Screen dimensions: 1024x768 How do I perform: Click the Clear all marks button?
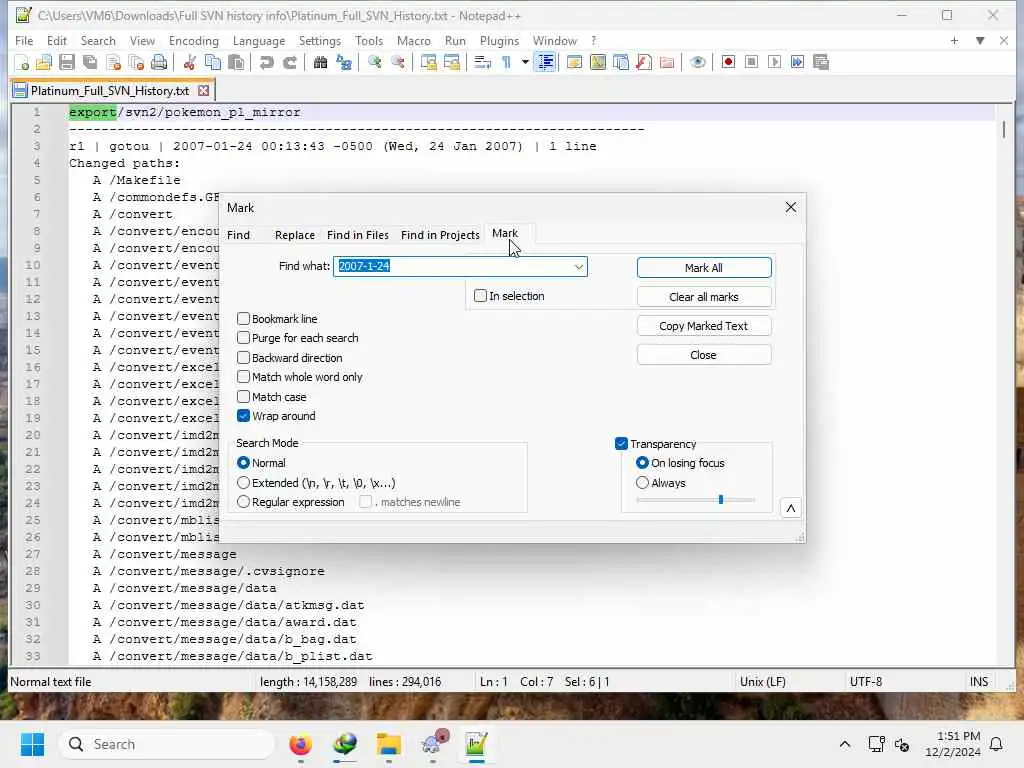pyautogui.click(x=704, y=296)
